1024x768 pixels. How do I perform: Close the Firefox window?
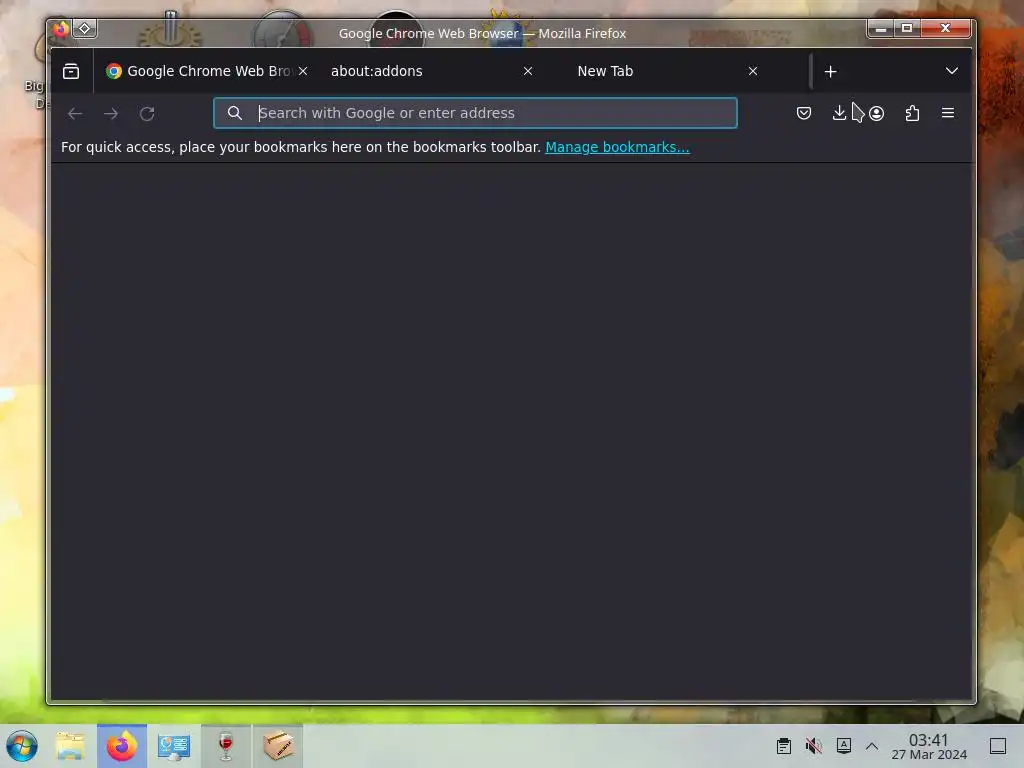click(x=945, y=28)
